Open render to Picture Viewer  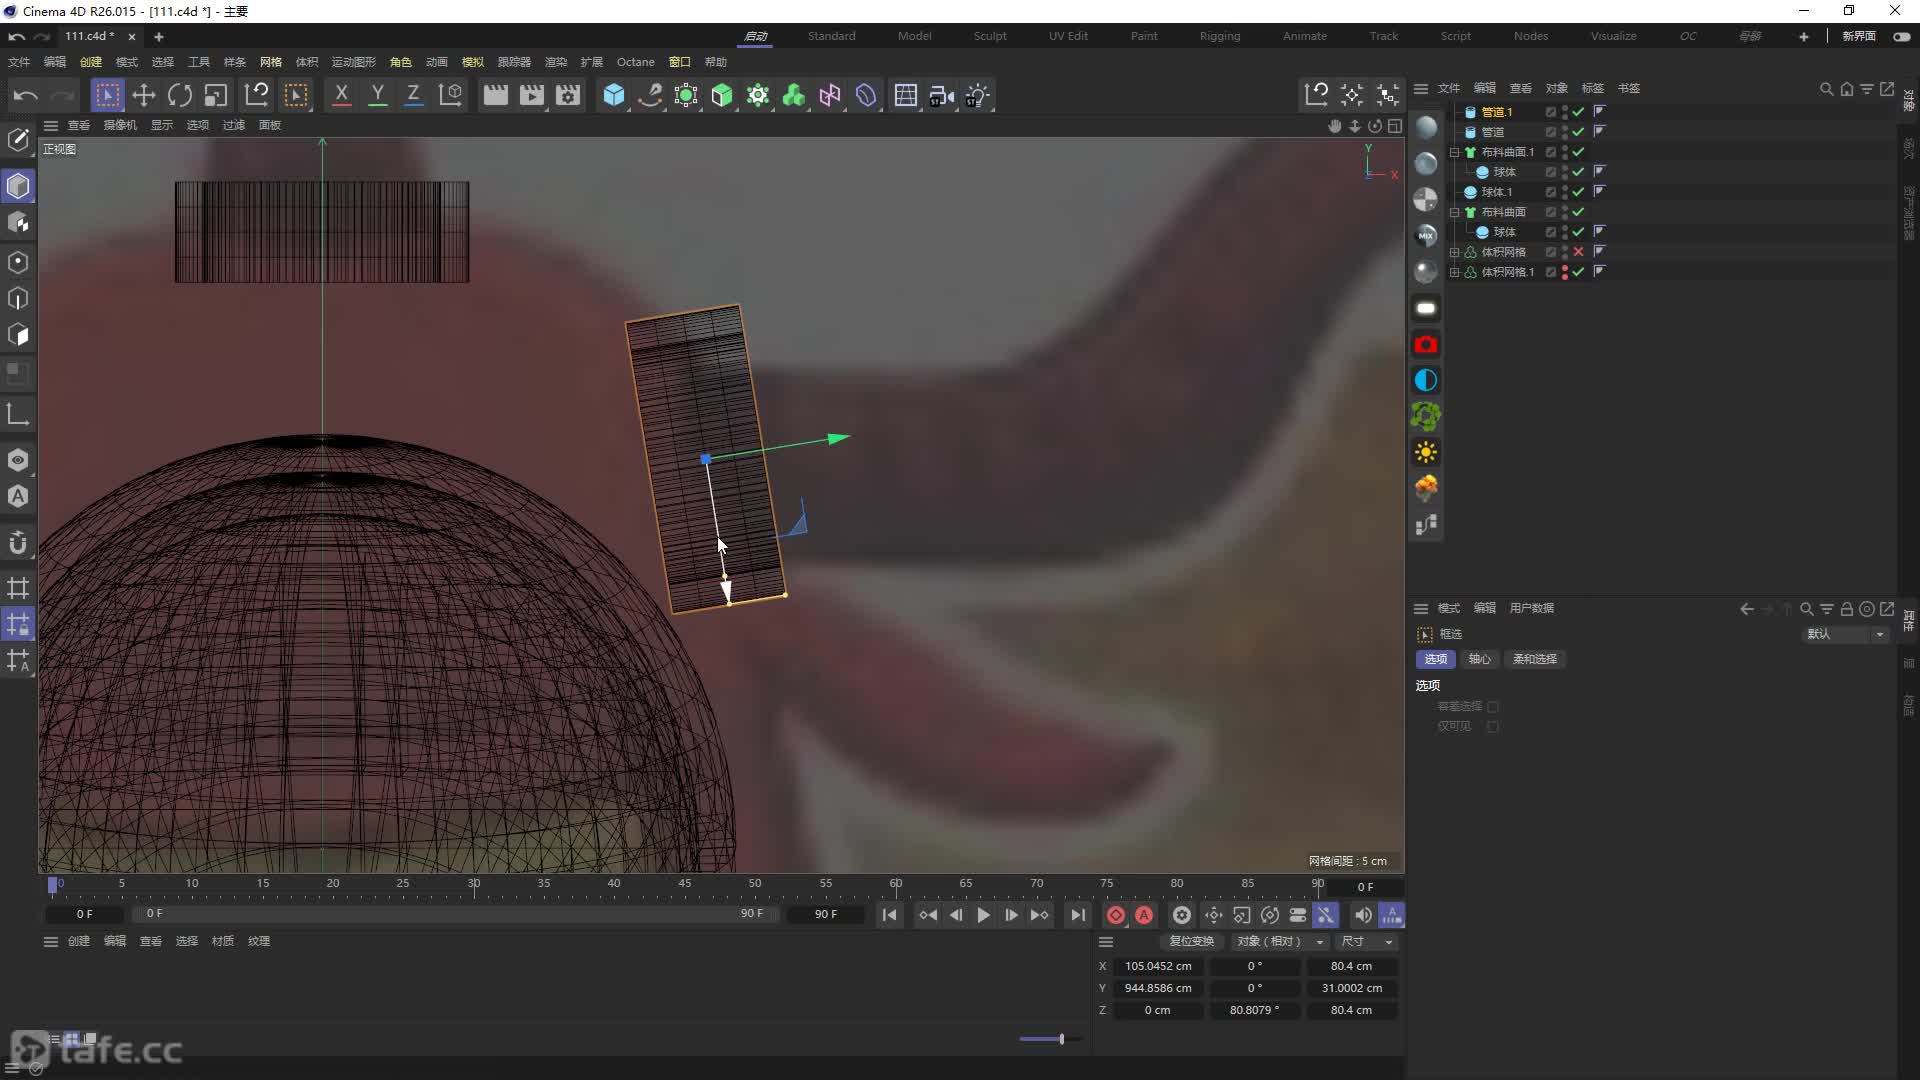[531, 95]
